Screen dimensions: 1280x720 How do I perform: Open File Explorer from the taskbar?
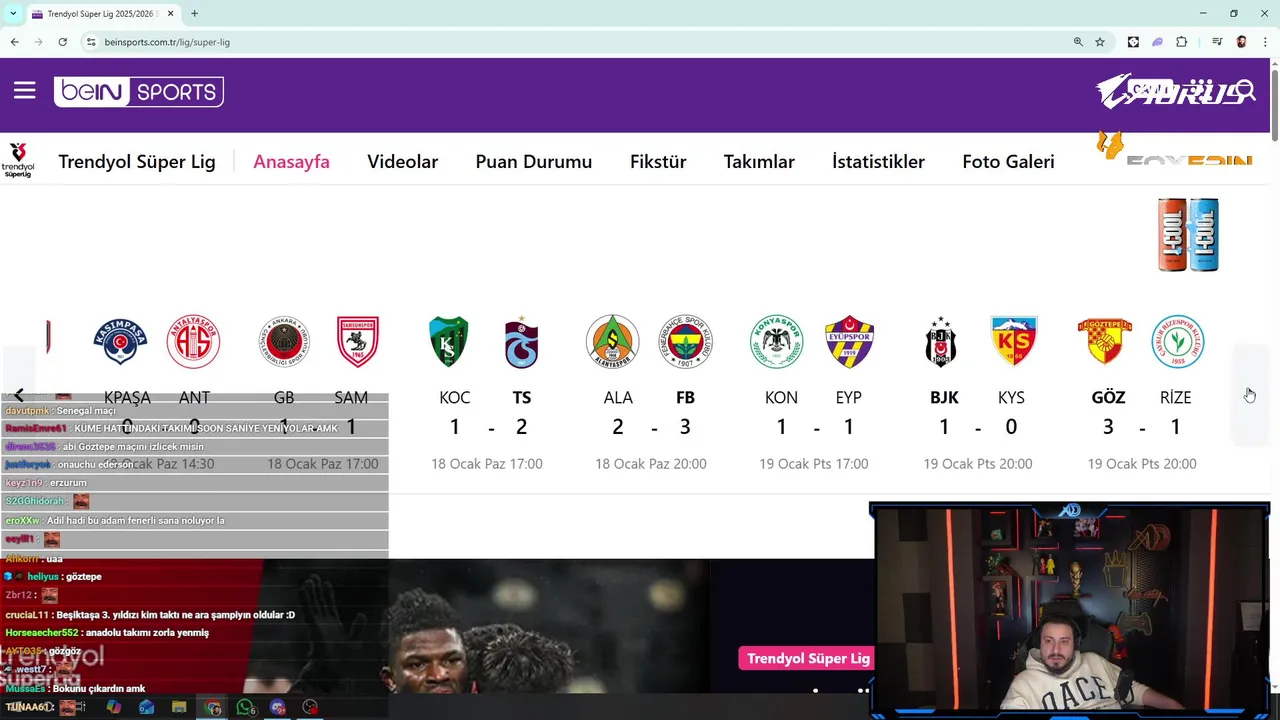pyautogui.click(x=179, y=707)
